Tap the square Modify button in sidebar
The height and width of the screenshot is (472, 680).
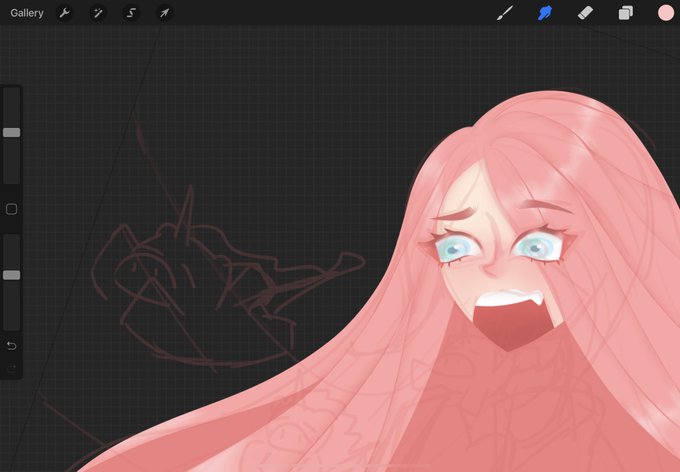pyautogui.click(x=12, y=210)
